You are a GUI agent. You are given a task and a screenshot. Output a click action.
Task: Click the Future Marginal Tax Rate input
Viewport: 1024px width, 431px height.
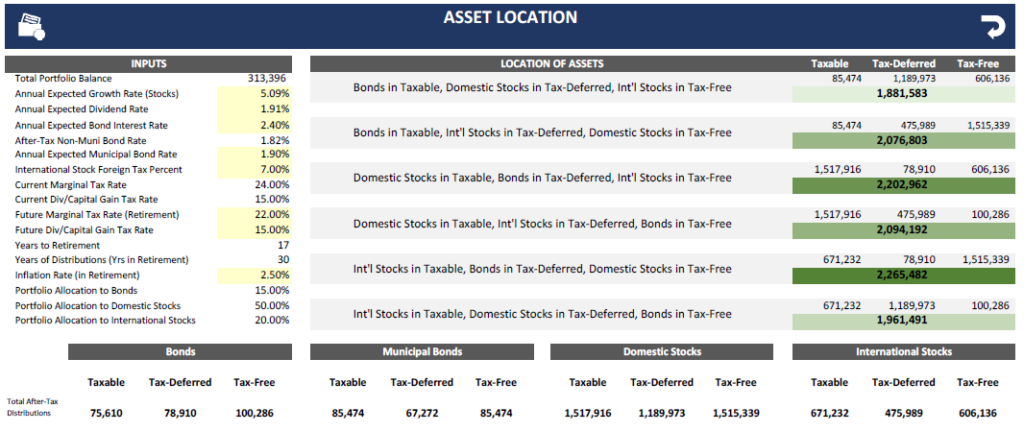click(255, 215)
